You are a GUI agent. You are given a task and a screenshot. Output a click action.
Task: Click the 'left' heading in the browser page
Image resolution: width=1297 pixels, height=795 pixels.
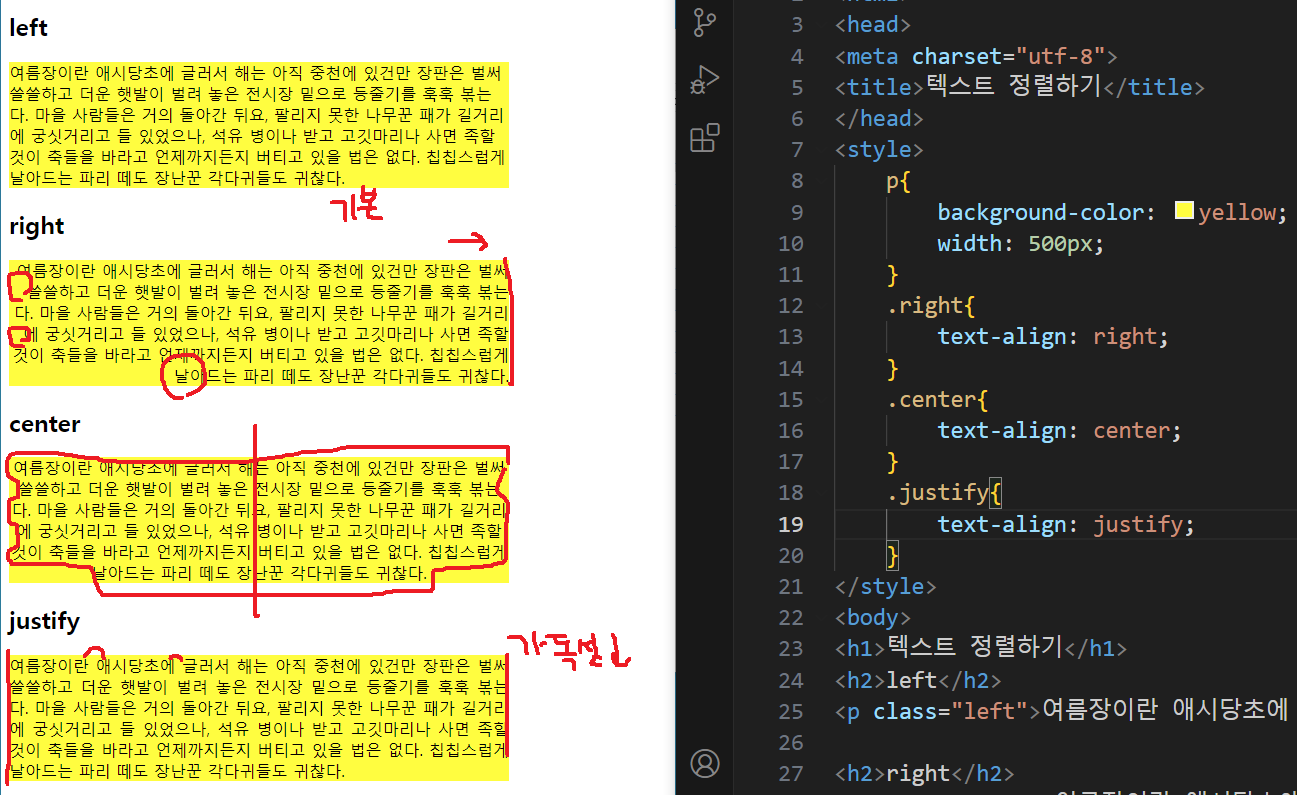pos(28,28)
